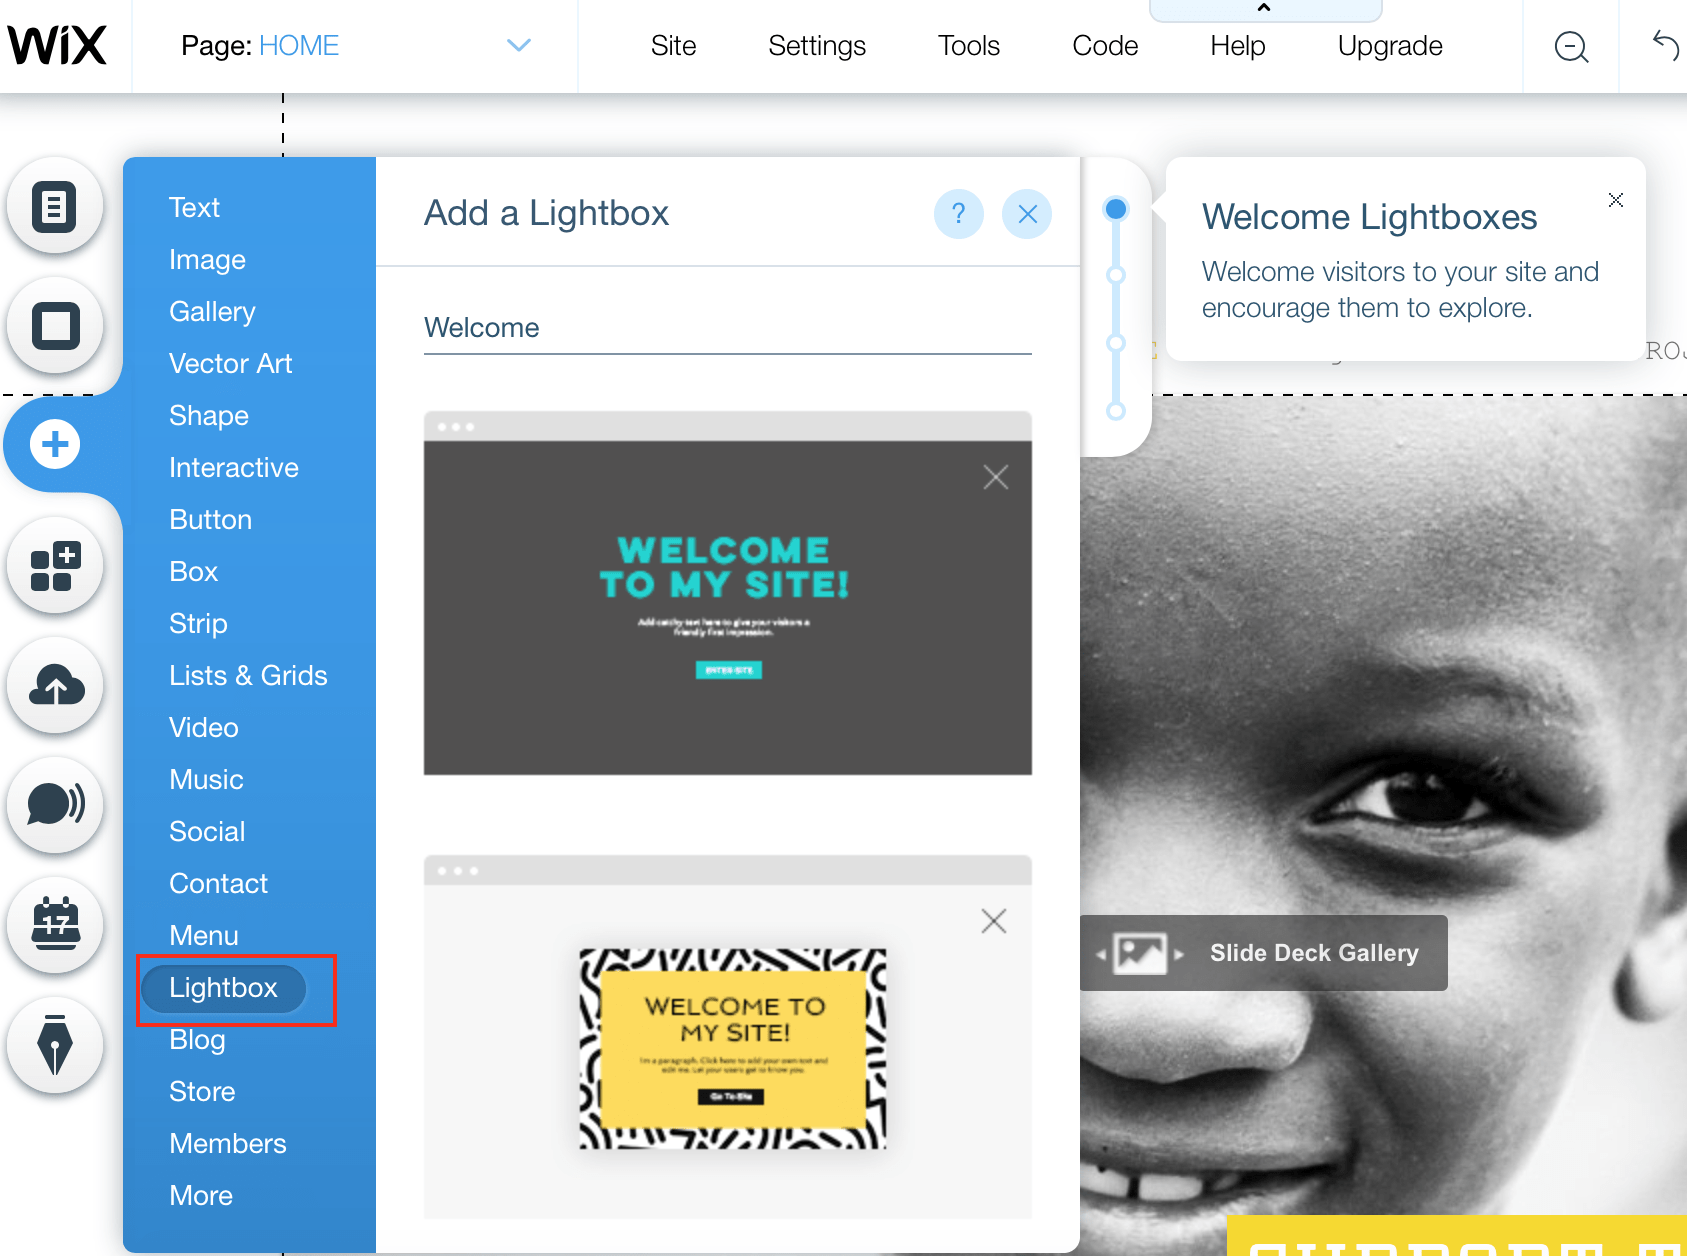The width and height of the screenshot is (1687, 1256).
Task: Open the Code menu
Action: 1105,46
